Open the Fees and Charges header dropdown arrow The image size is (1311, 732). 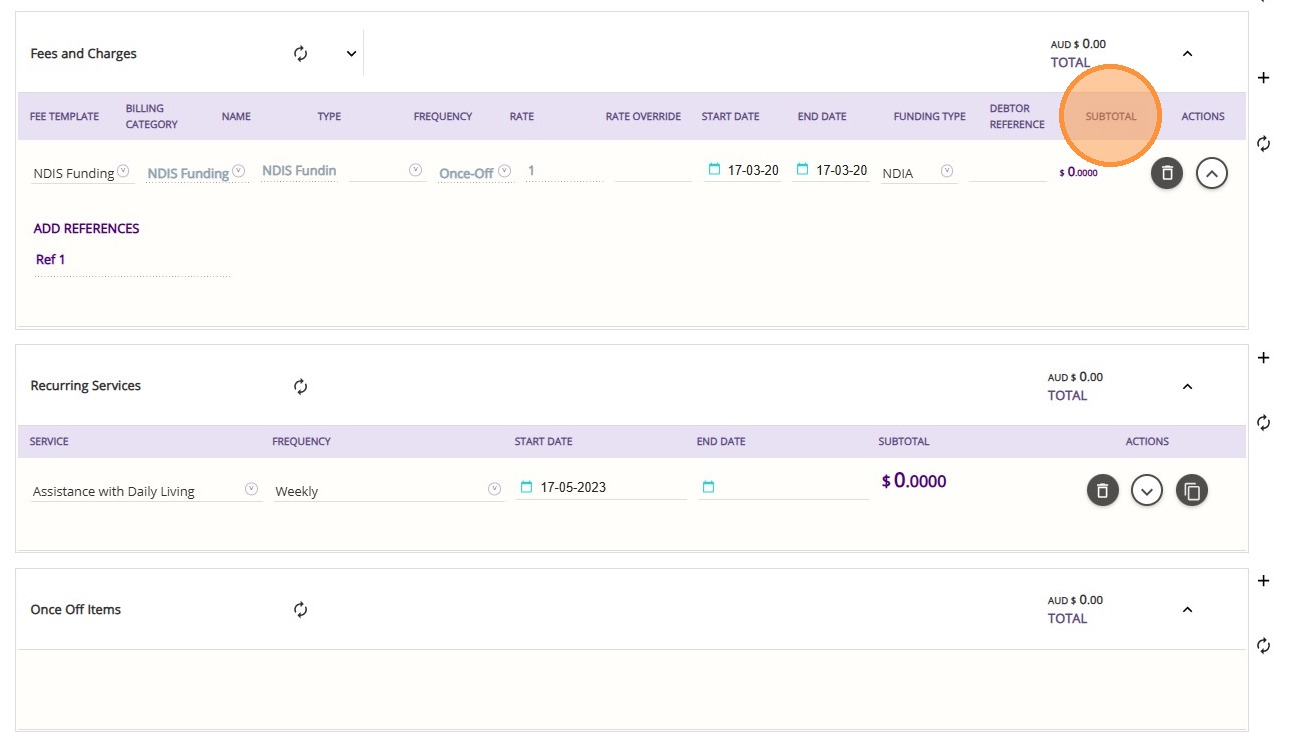[351, 54]
